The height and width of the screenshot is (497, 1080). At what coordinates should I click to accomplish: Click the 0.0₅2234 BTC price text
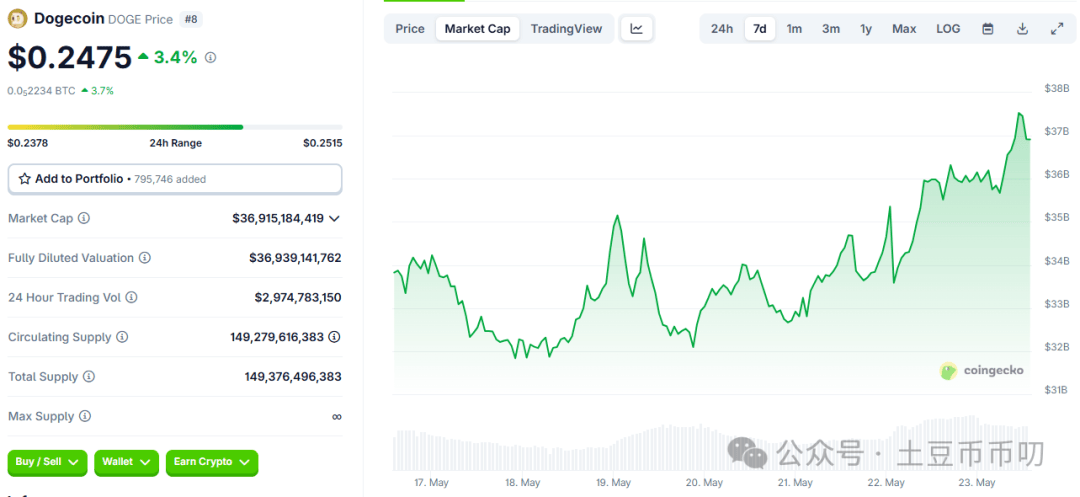tap(41, 91)
